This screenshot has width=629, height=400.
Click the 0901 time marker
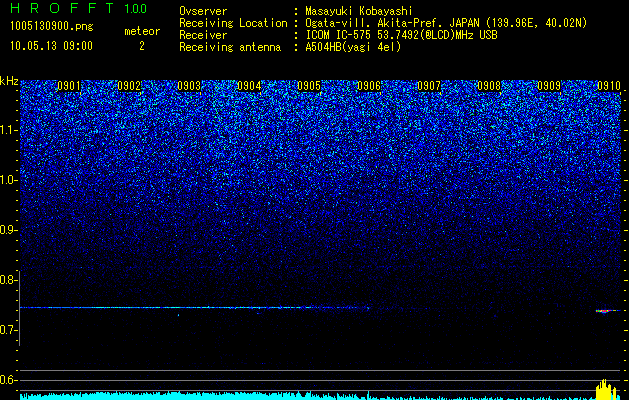pyautogui.click(x=69, y=86)
